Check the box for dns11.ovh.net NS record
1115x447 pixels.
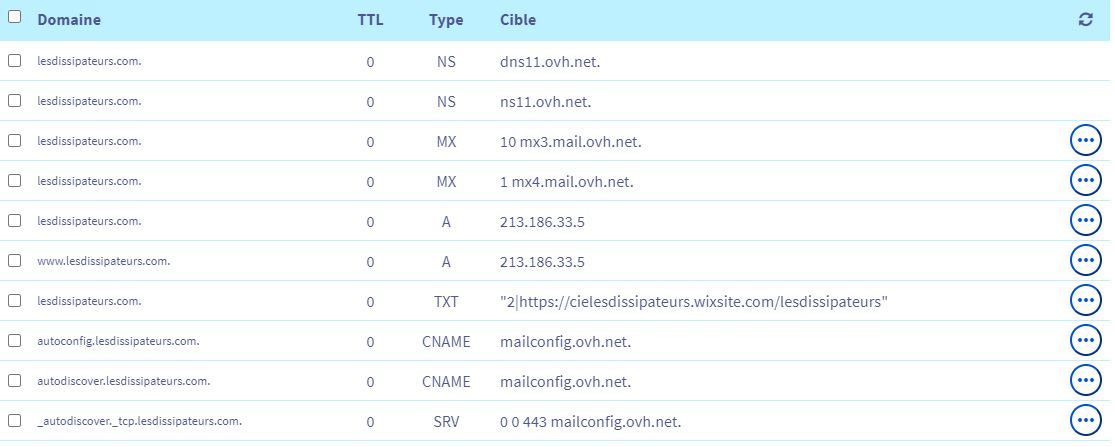[x=15, y=61]
